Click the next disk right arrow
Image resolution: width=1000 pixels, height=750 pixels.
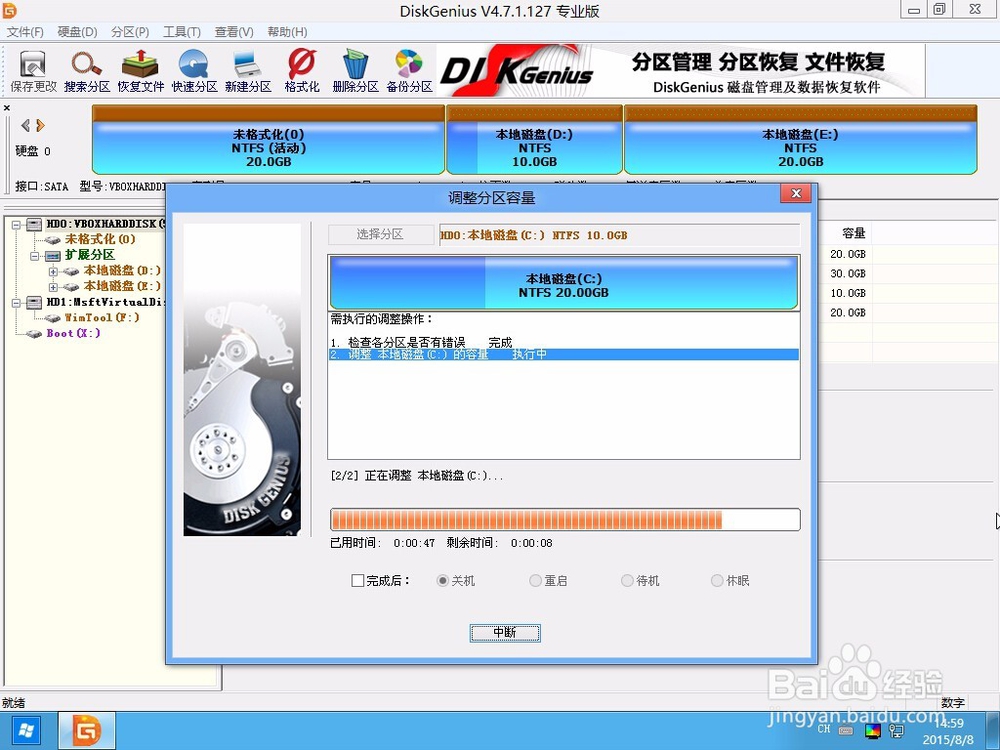click(x=40, y=125)
